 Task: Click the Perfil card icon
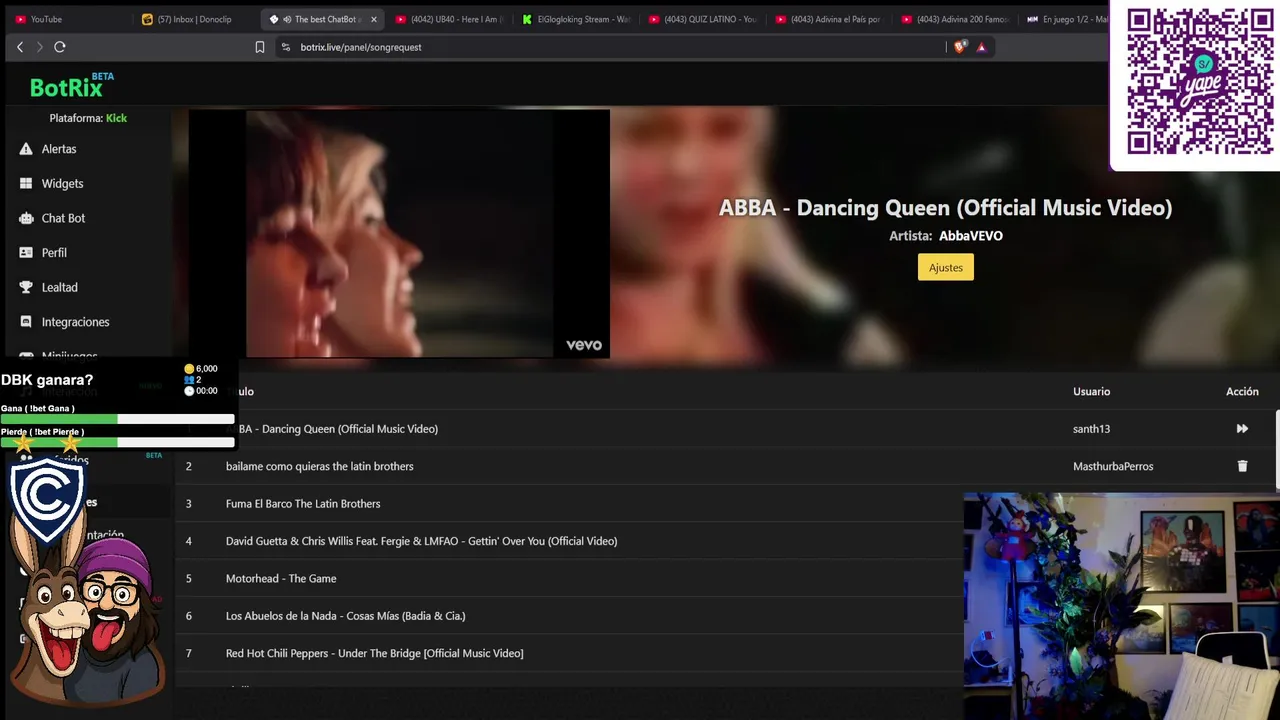tap(26, 253)
